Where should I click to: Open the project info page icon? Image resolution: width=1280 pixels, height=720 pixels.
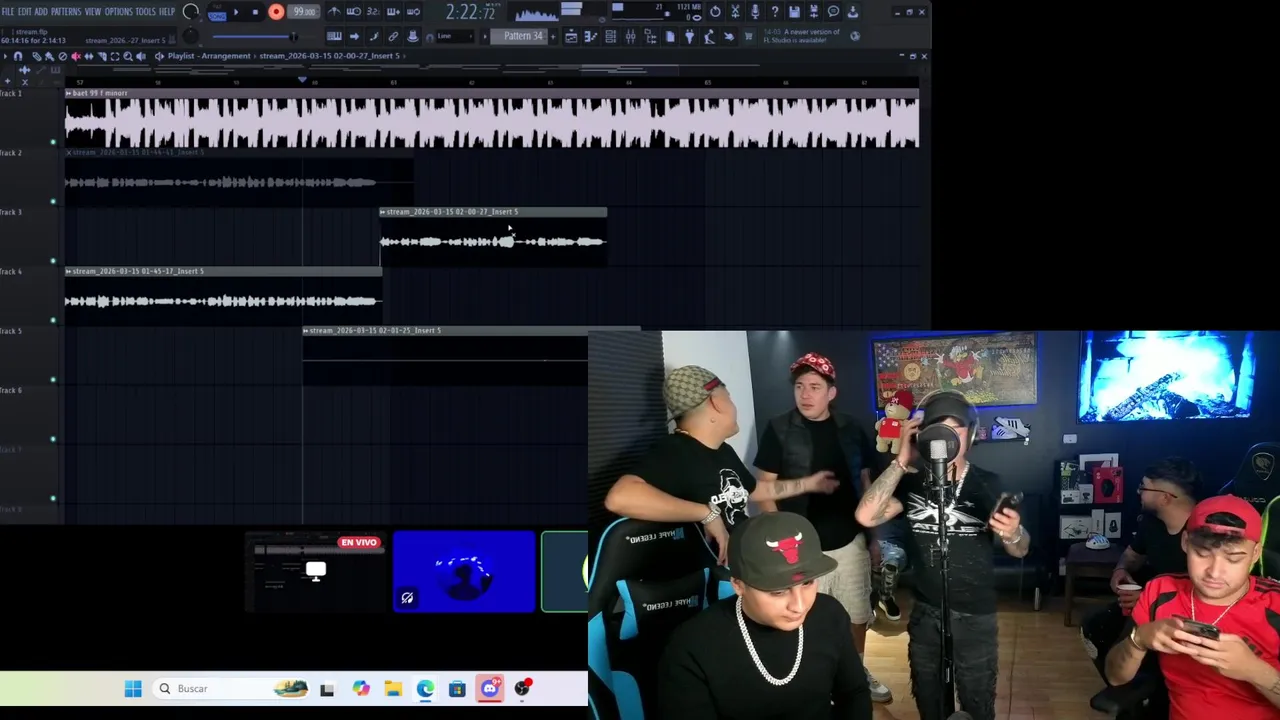pos(670,36)
